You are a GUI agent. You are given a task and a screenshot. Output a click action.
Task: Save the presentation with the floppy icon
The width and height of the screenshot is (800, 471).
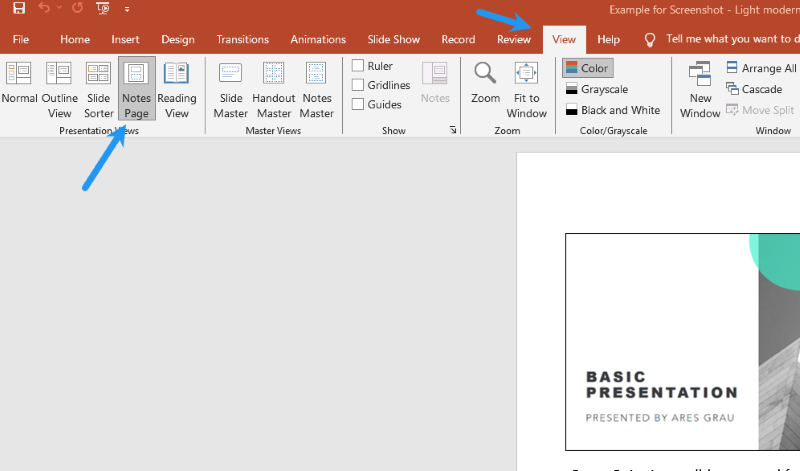pos(19,8)
